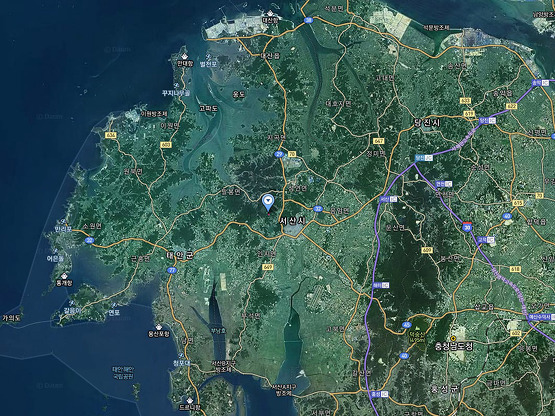This screenshot has width=555, height=416.
Task: Click the route 30 expressway shield
Action: click(x=467, y=227)
